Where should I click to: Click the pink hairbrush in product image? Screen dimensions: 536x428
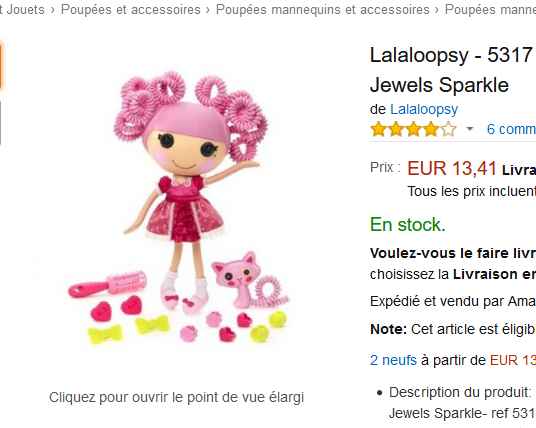click(x=107, y=284)
